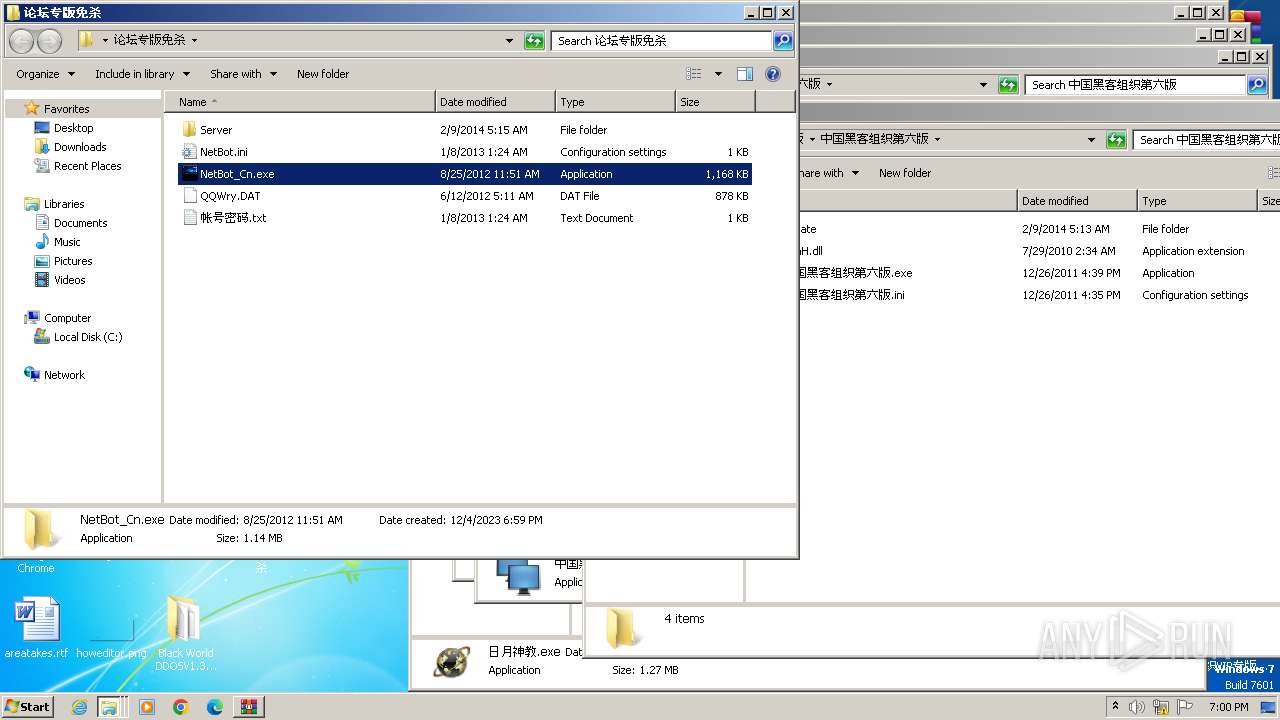Show the preview pane

point(745,74)
